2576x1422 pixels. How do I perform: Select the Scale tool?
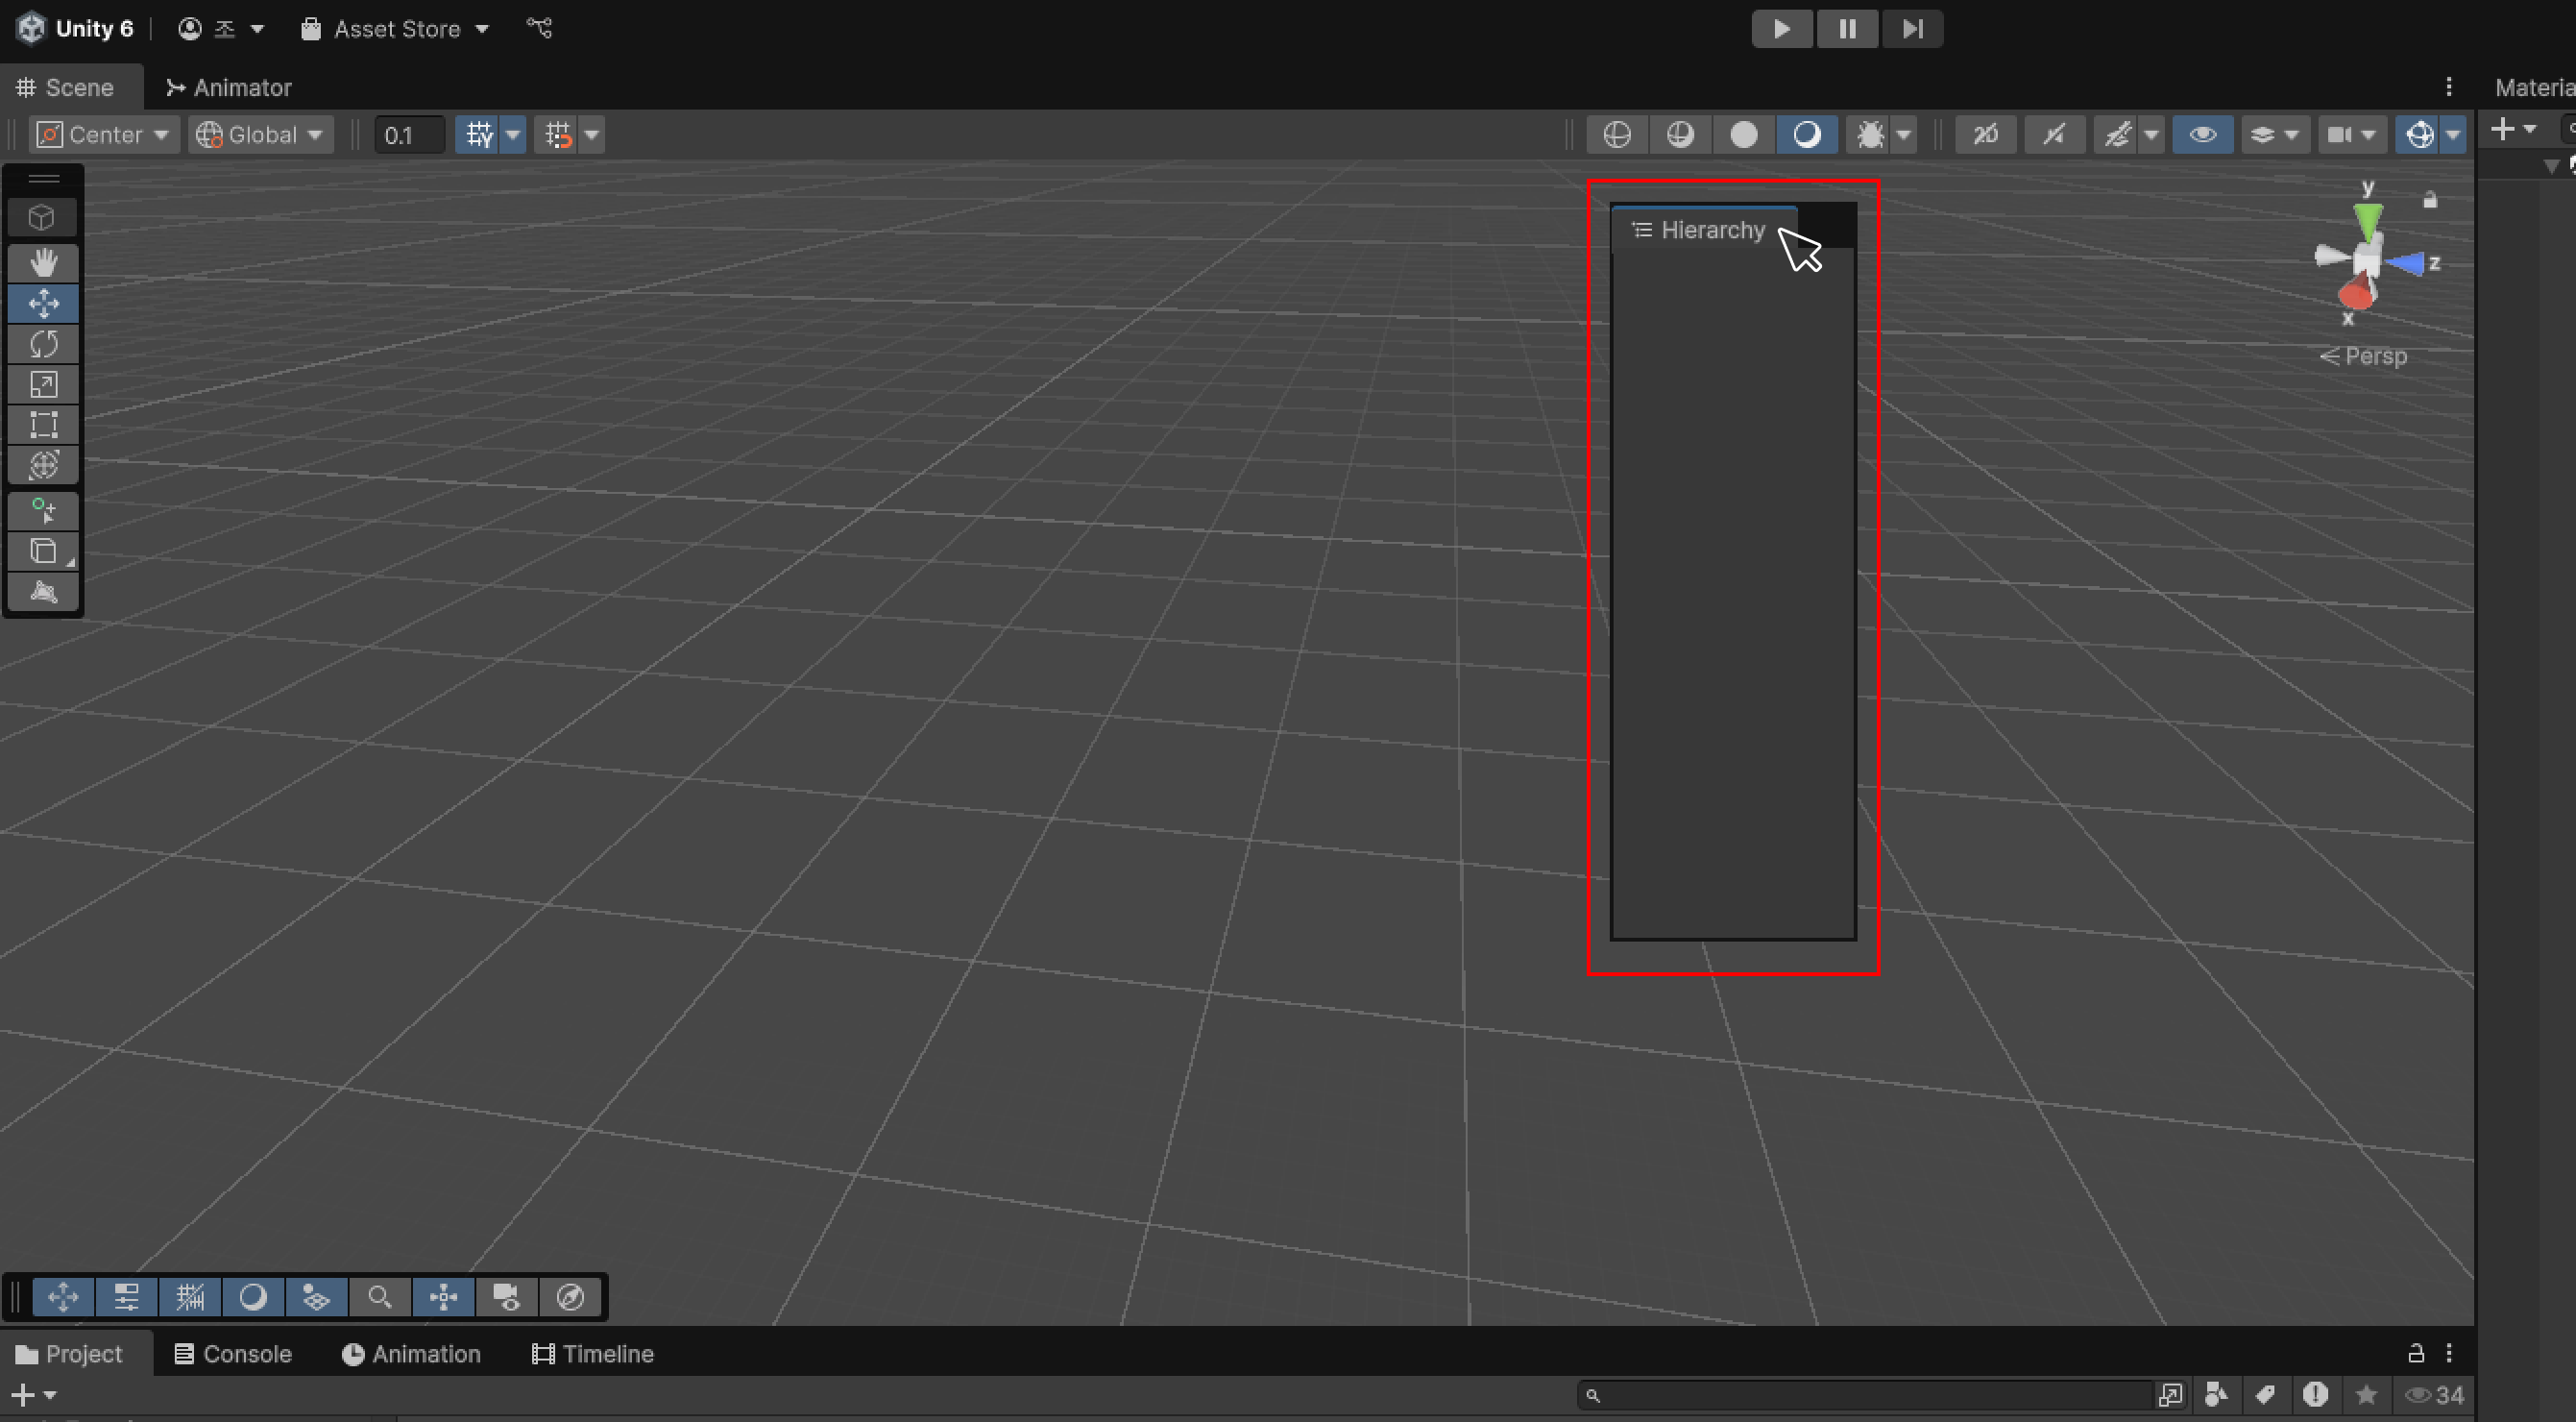[x=43, y=385]
